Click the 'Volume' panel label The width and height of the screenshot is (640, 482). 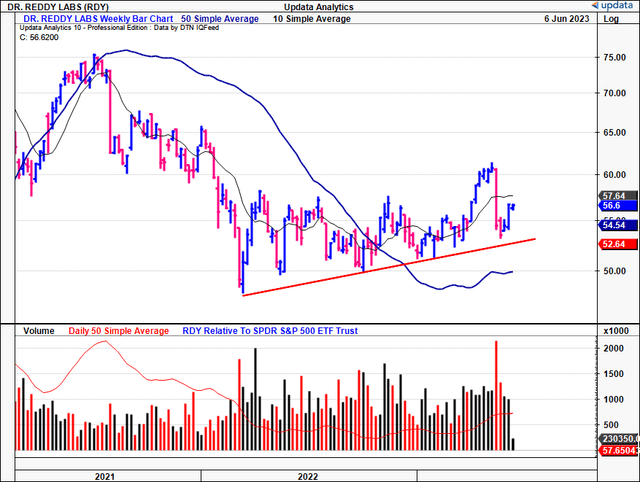coord(39,331)
